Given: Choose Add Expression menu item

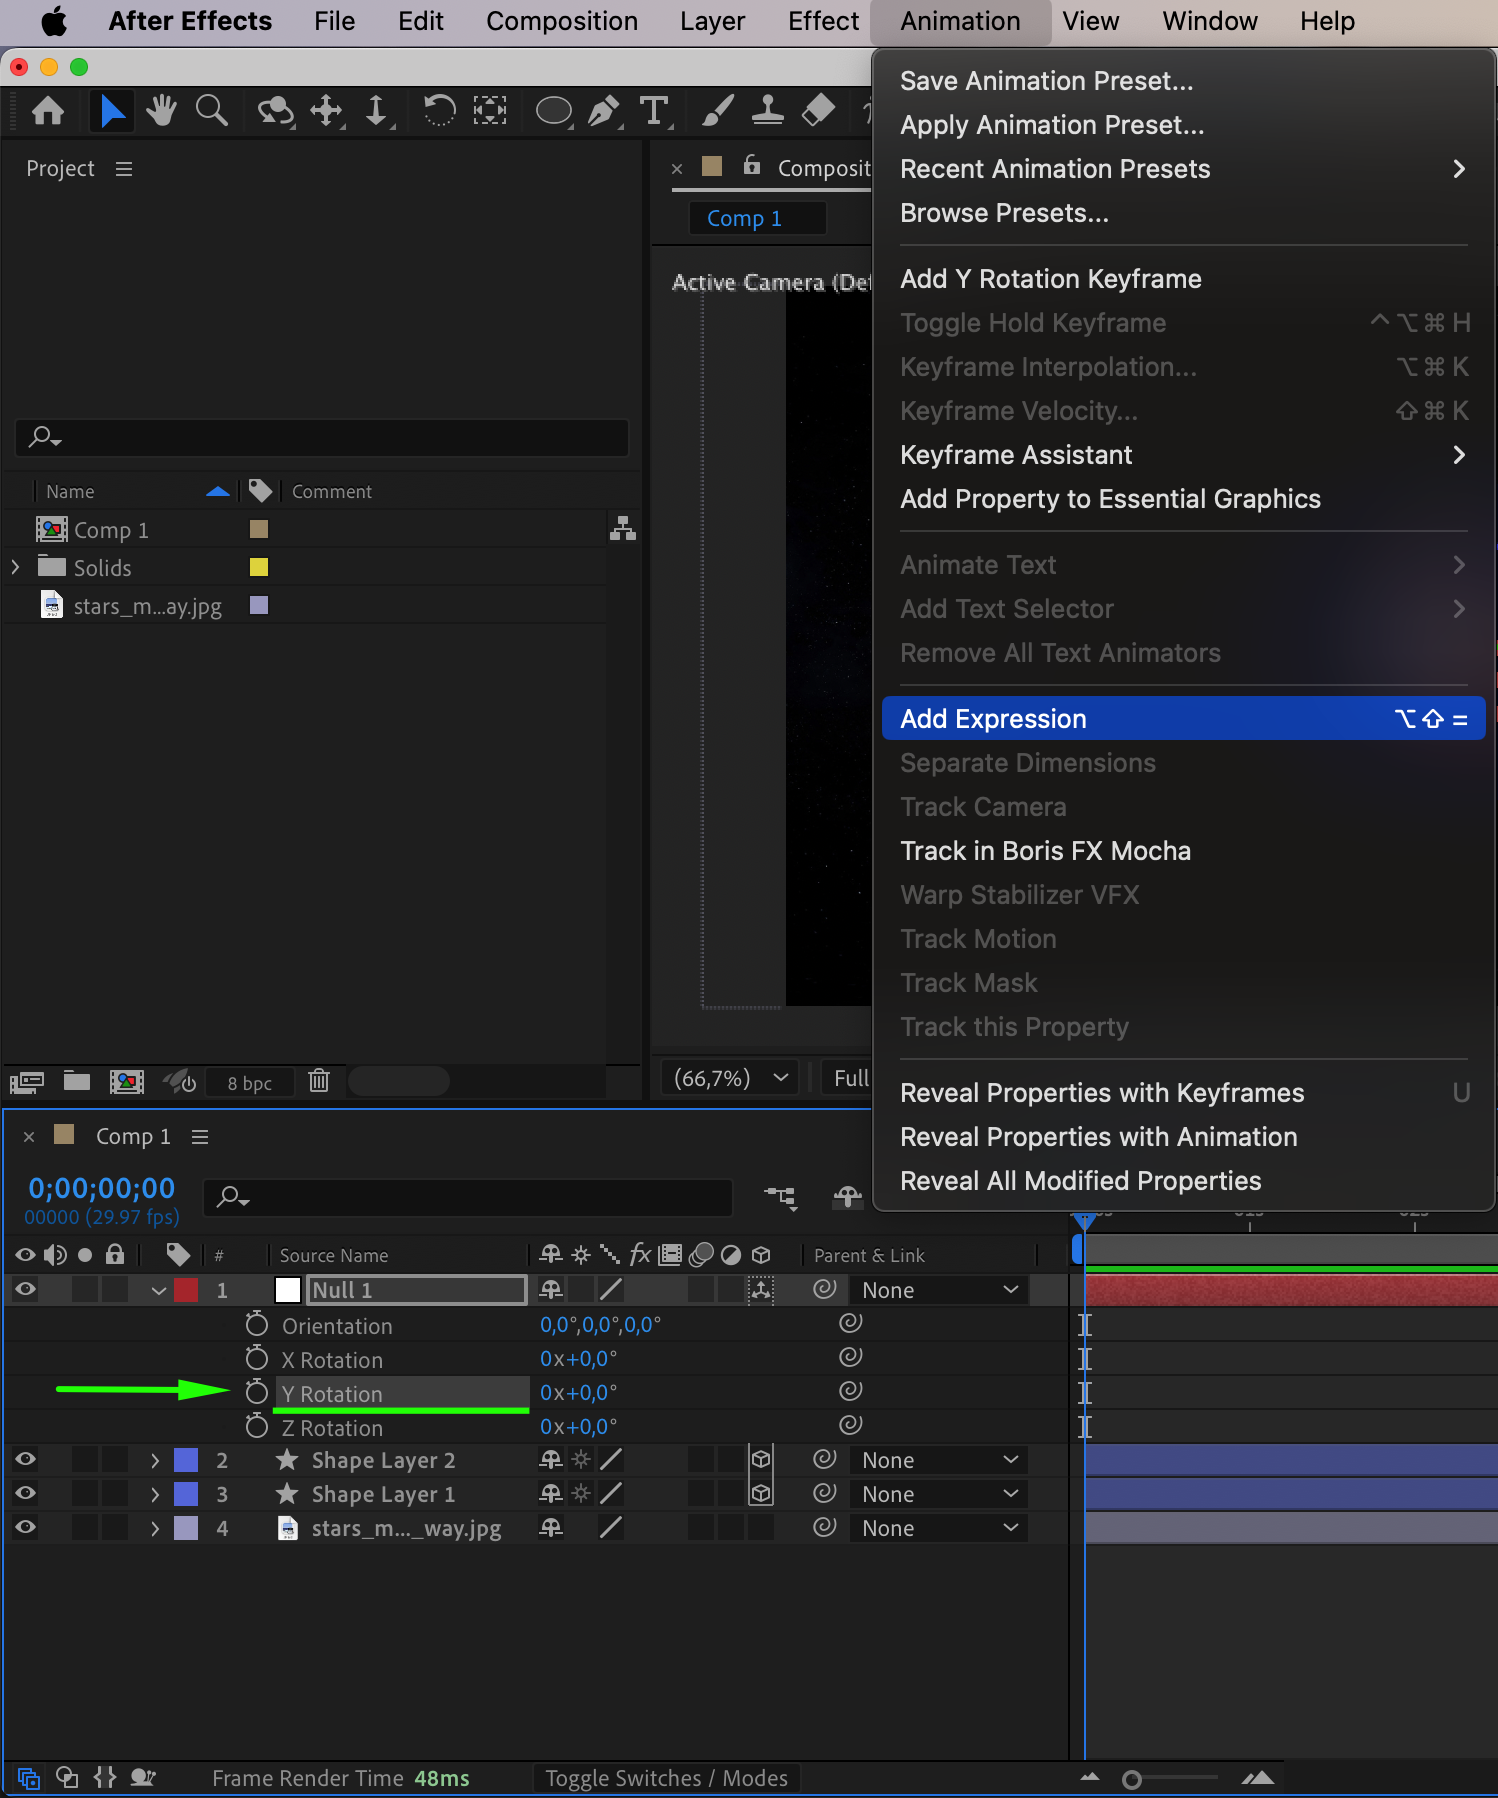Looking at the screenshot, I should (1183, 719).
